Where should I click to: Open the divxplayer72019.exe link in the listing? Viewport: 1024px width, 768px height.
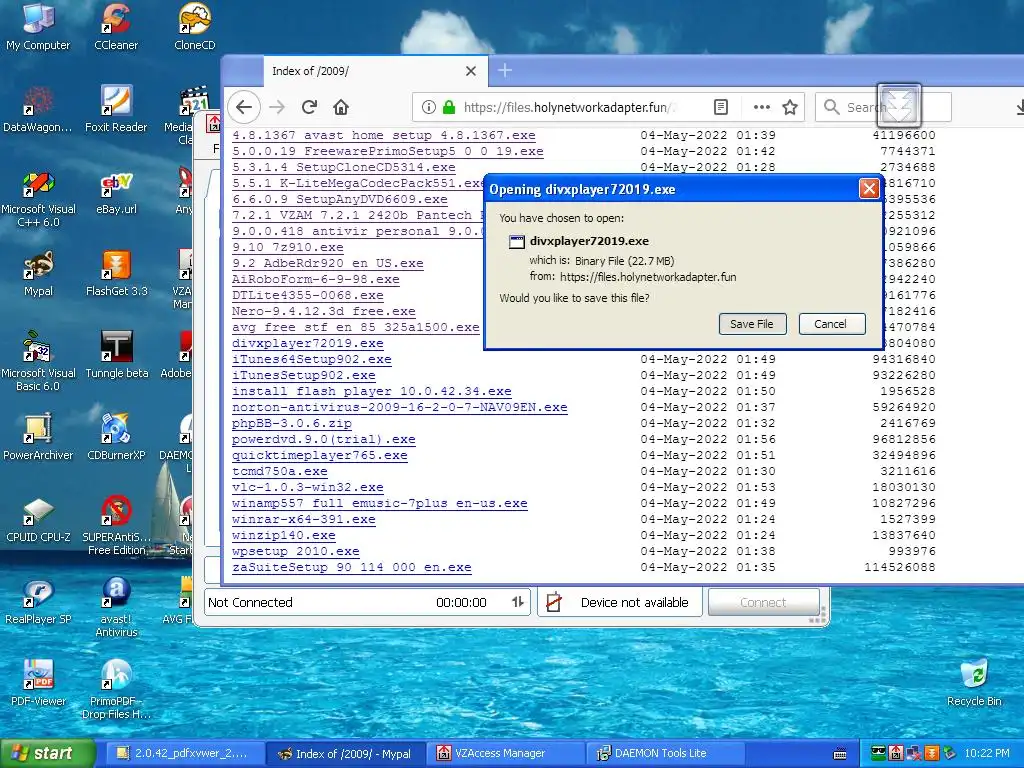tap(308, 343)
